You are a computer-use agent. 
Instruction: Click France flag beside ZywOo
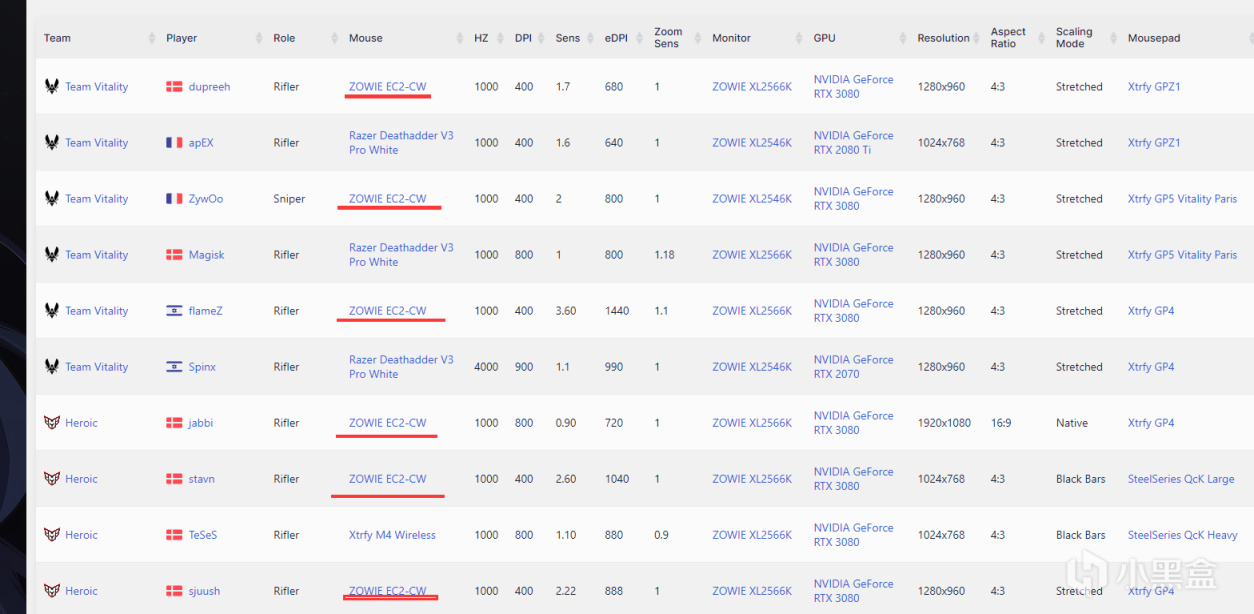174,199
